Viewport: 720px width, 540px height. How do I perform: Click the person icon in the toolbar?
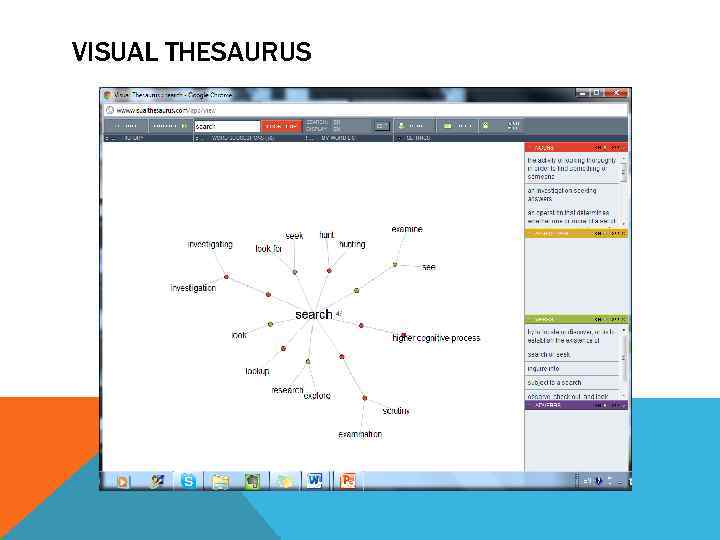tap(402, 125)
